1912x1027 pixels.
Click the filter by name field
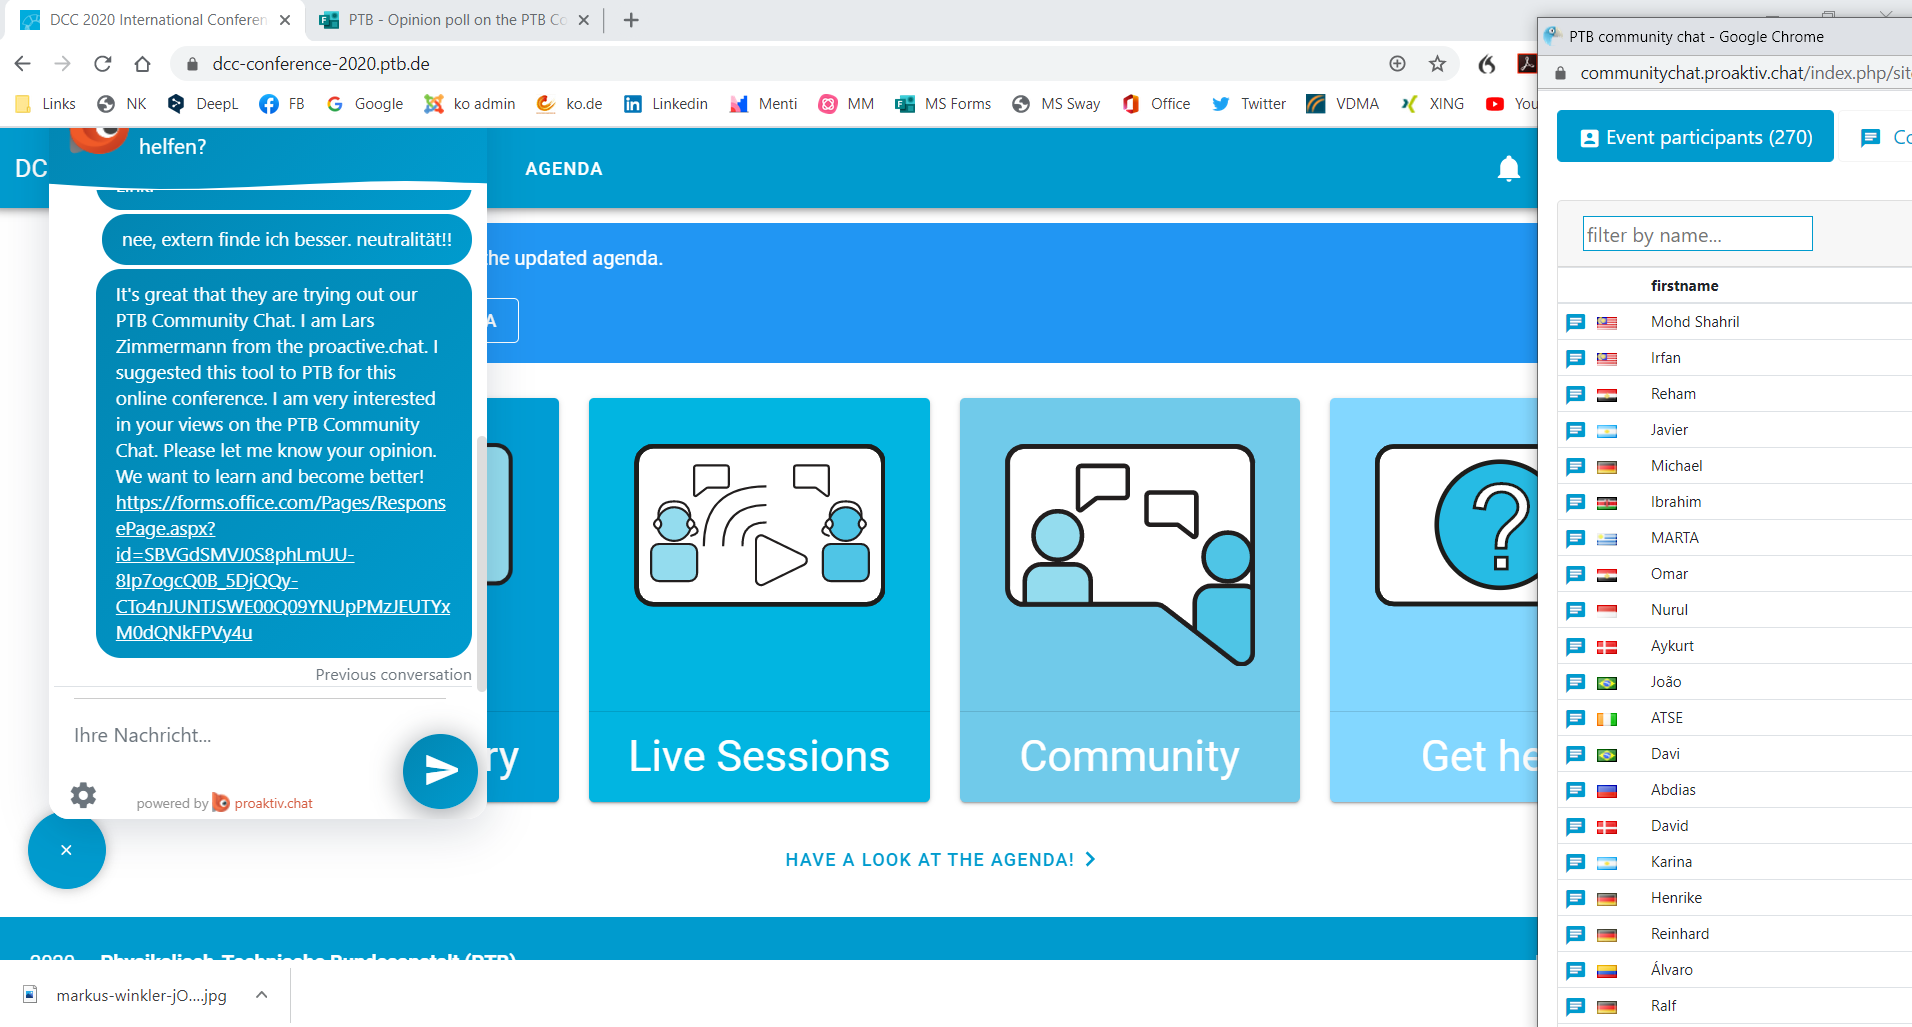click(x=1697, y=234)
